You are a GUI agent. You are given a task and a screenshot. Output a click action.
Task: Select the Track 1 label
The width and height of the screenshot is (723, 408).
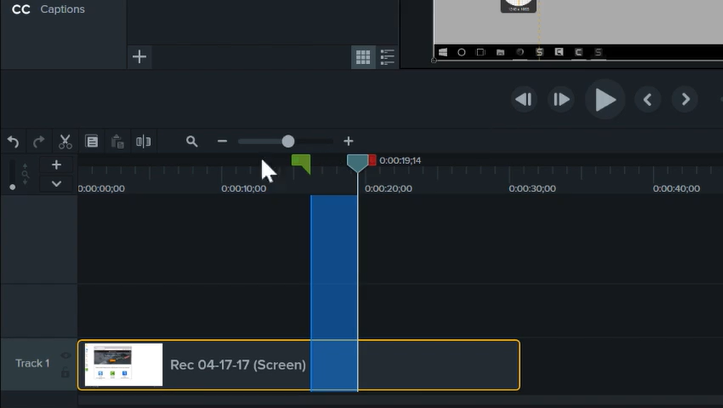coord(32,363)
